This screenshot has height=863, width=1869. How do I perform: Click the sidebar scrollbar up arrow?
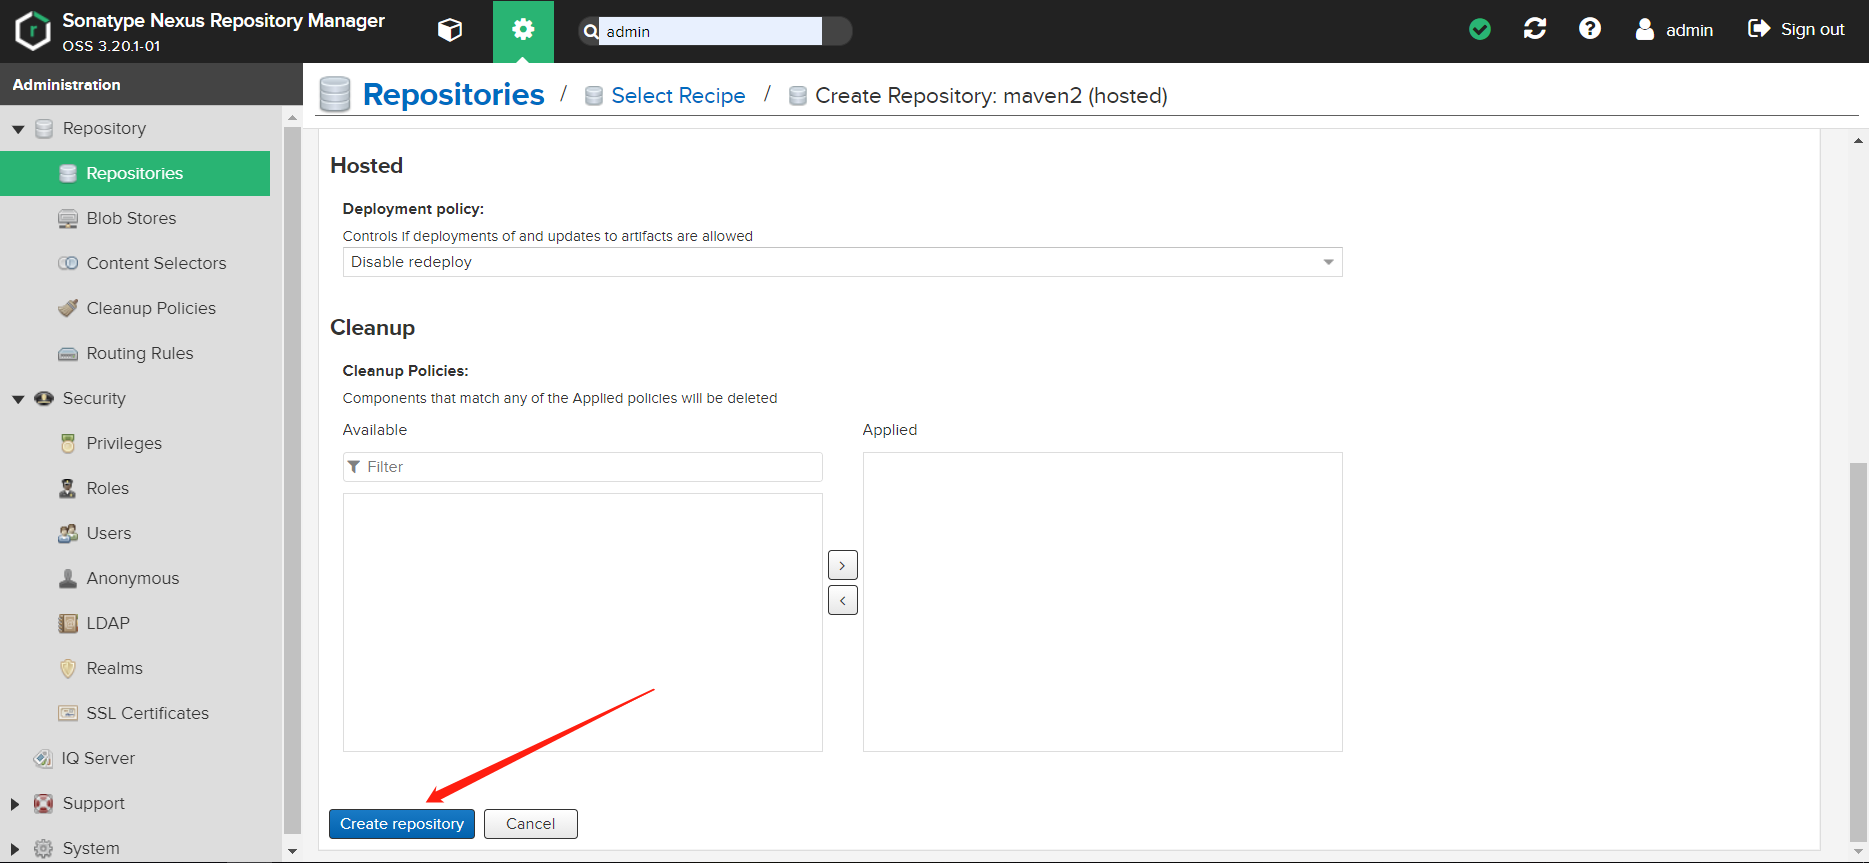click(292, 118)
